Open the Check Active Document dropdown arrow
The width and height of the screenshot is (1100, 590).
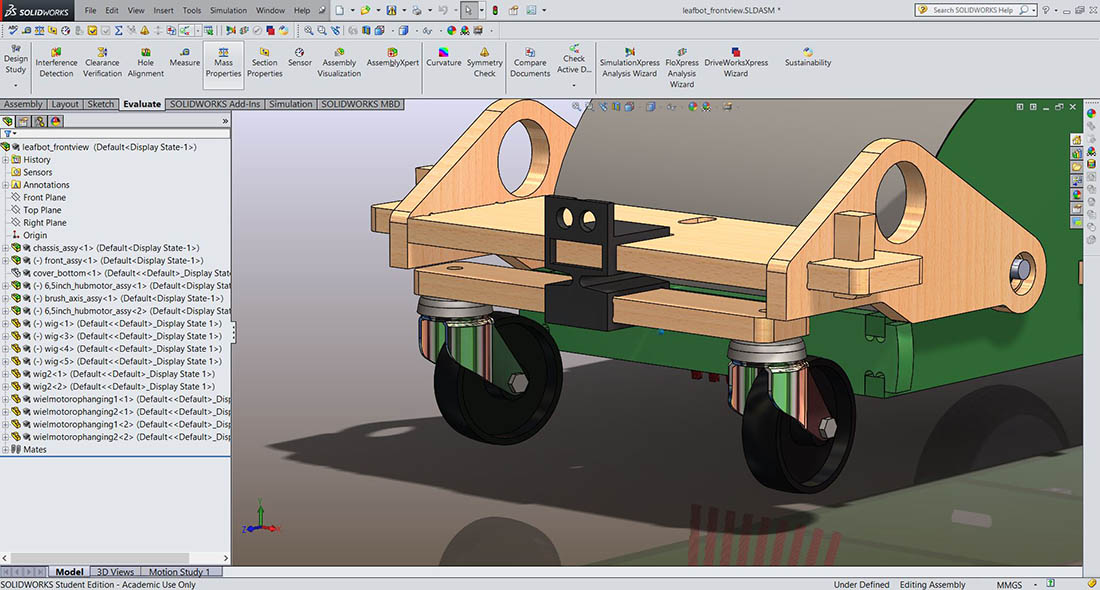[x=574, y=85]
